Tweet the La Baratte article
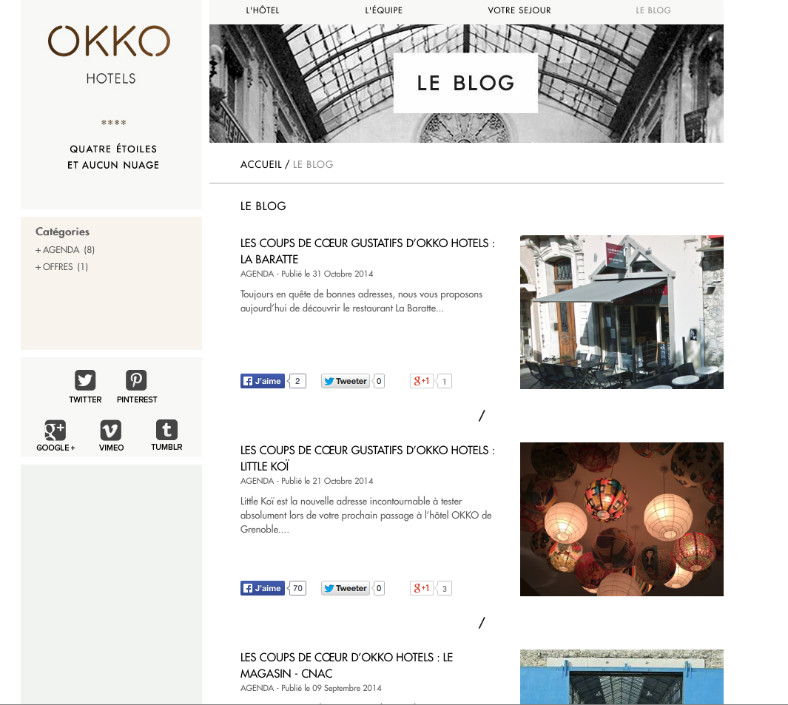This screenshot has height=705, width=788. click(345, 381)
